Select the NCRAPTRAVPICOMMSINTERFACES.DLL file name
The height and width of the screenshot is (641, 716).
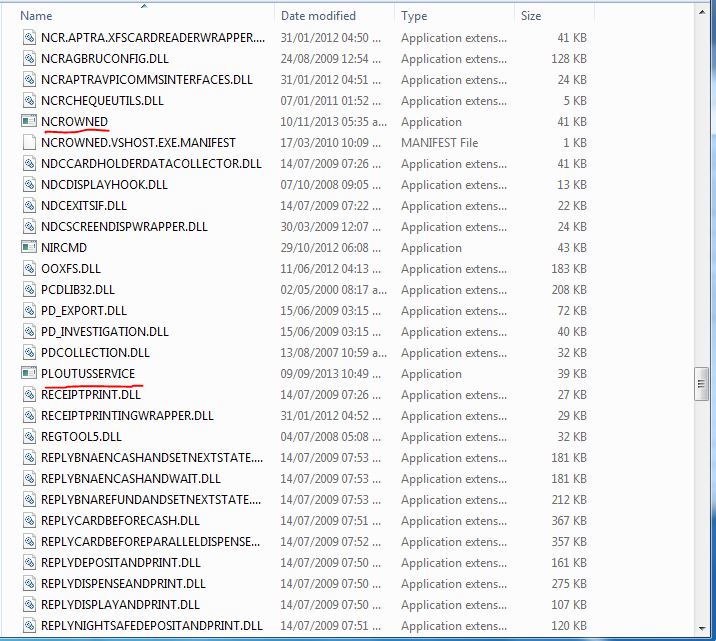147,79
